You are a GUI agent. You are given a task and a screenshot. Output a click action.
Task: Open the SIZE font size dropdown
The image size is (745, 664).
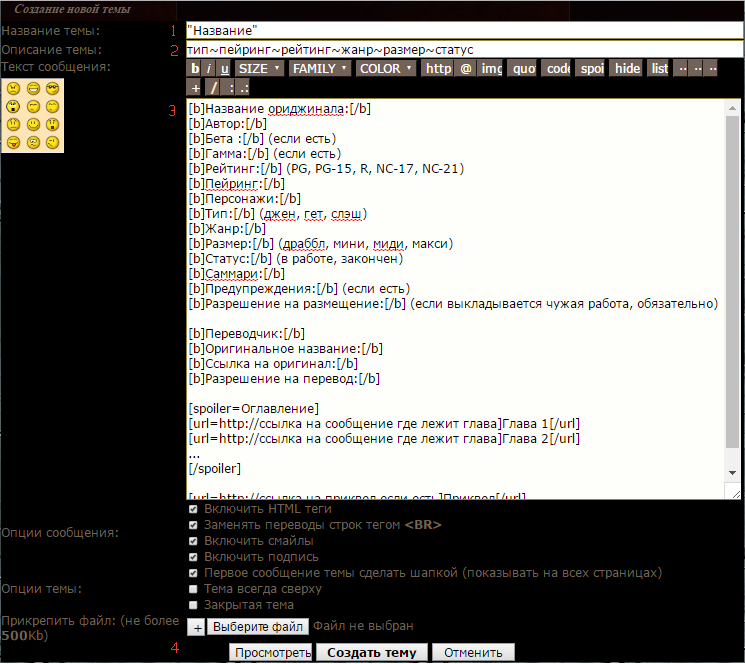click(x=259, y=69)
